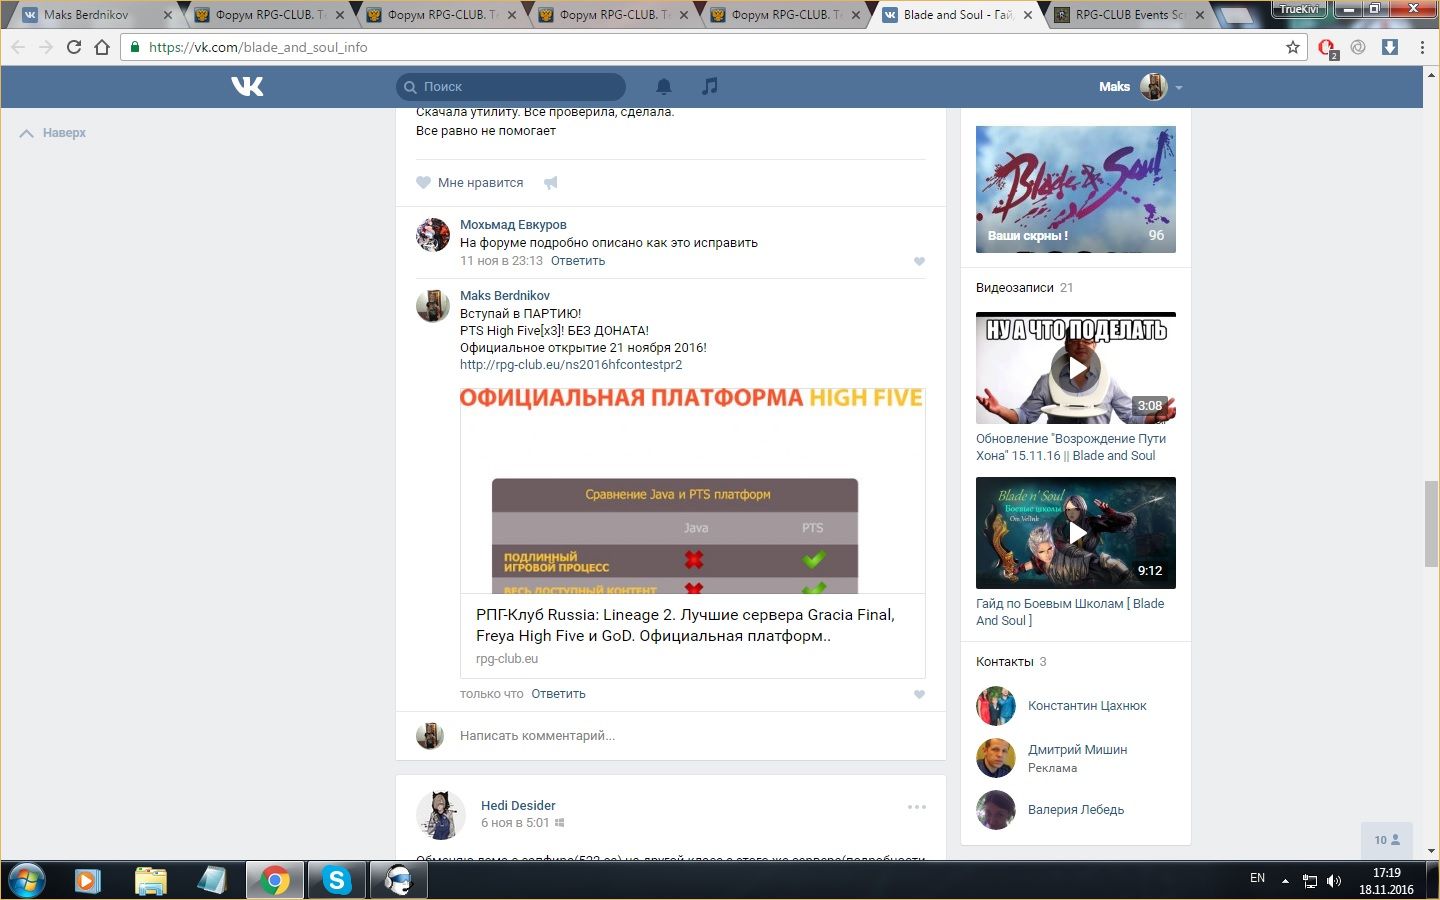Play the НУ А ЧТО ПОДЕЛАТЬ video
This screenshot has height=900, width=1440.
[x=1076, y=368]
